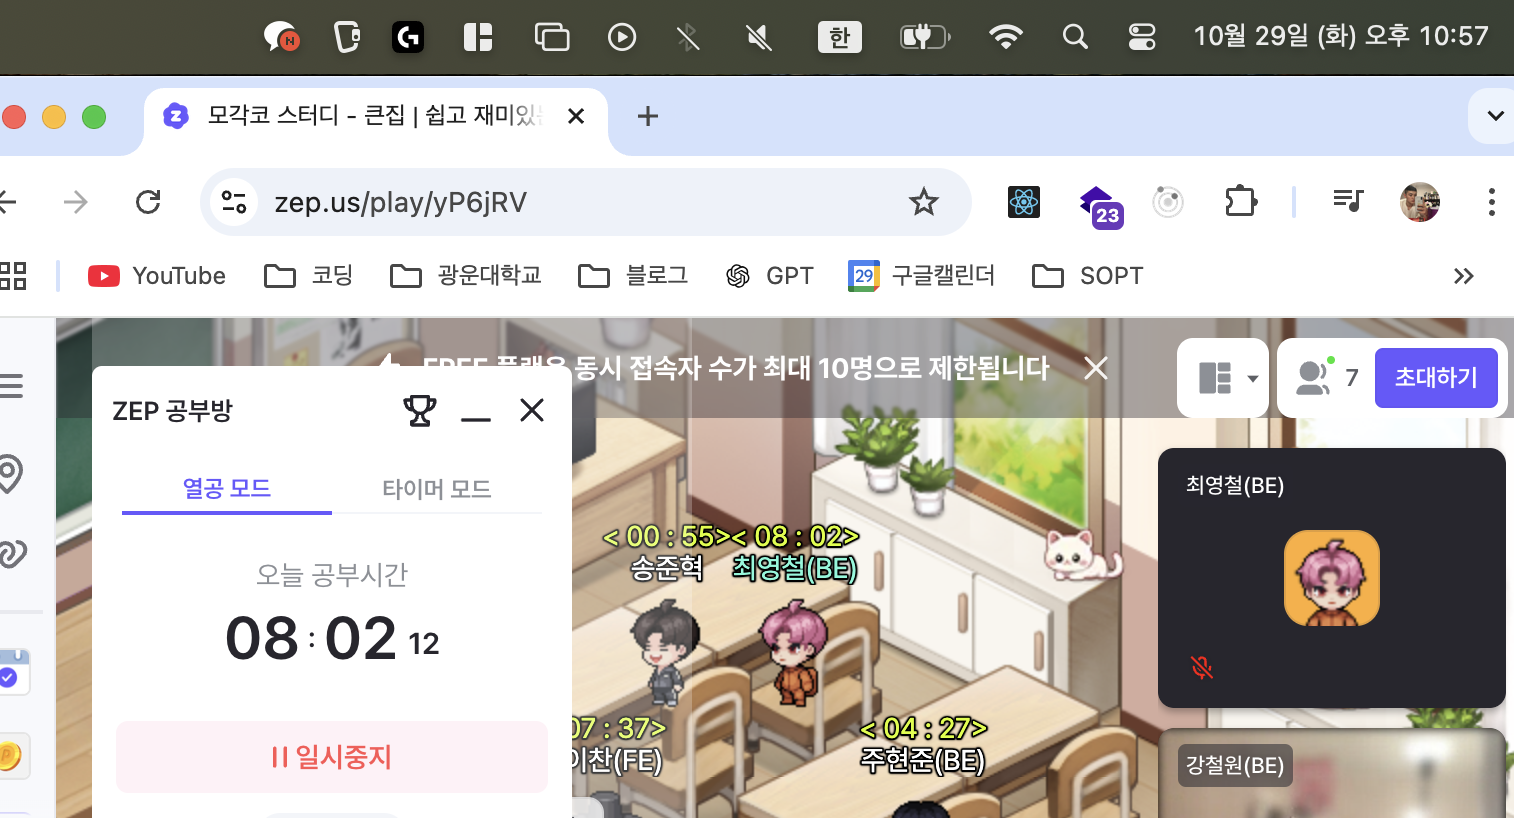This screenshot has width=1514, height=818.
Task: Click the link icon in the sidebar
Action: 12,553
